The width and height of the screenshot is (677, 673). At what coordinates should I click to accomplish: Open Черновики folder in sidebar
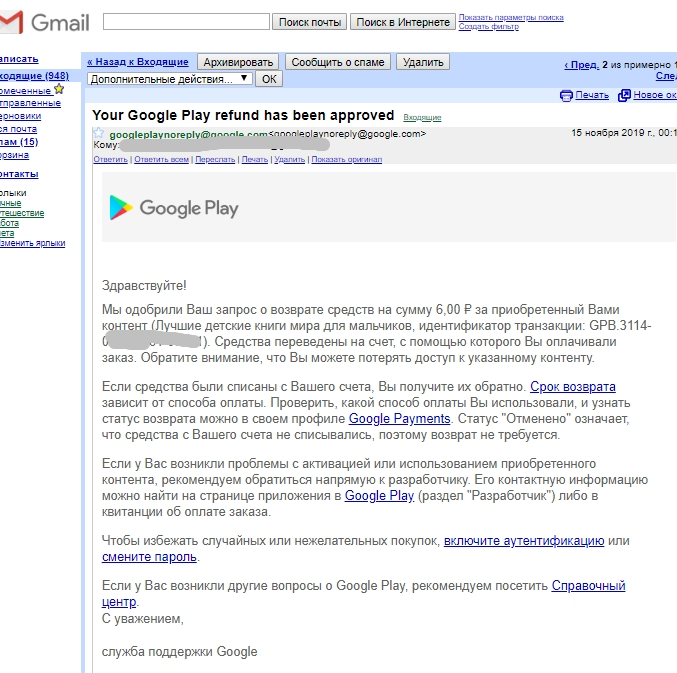(20, 116)
